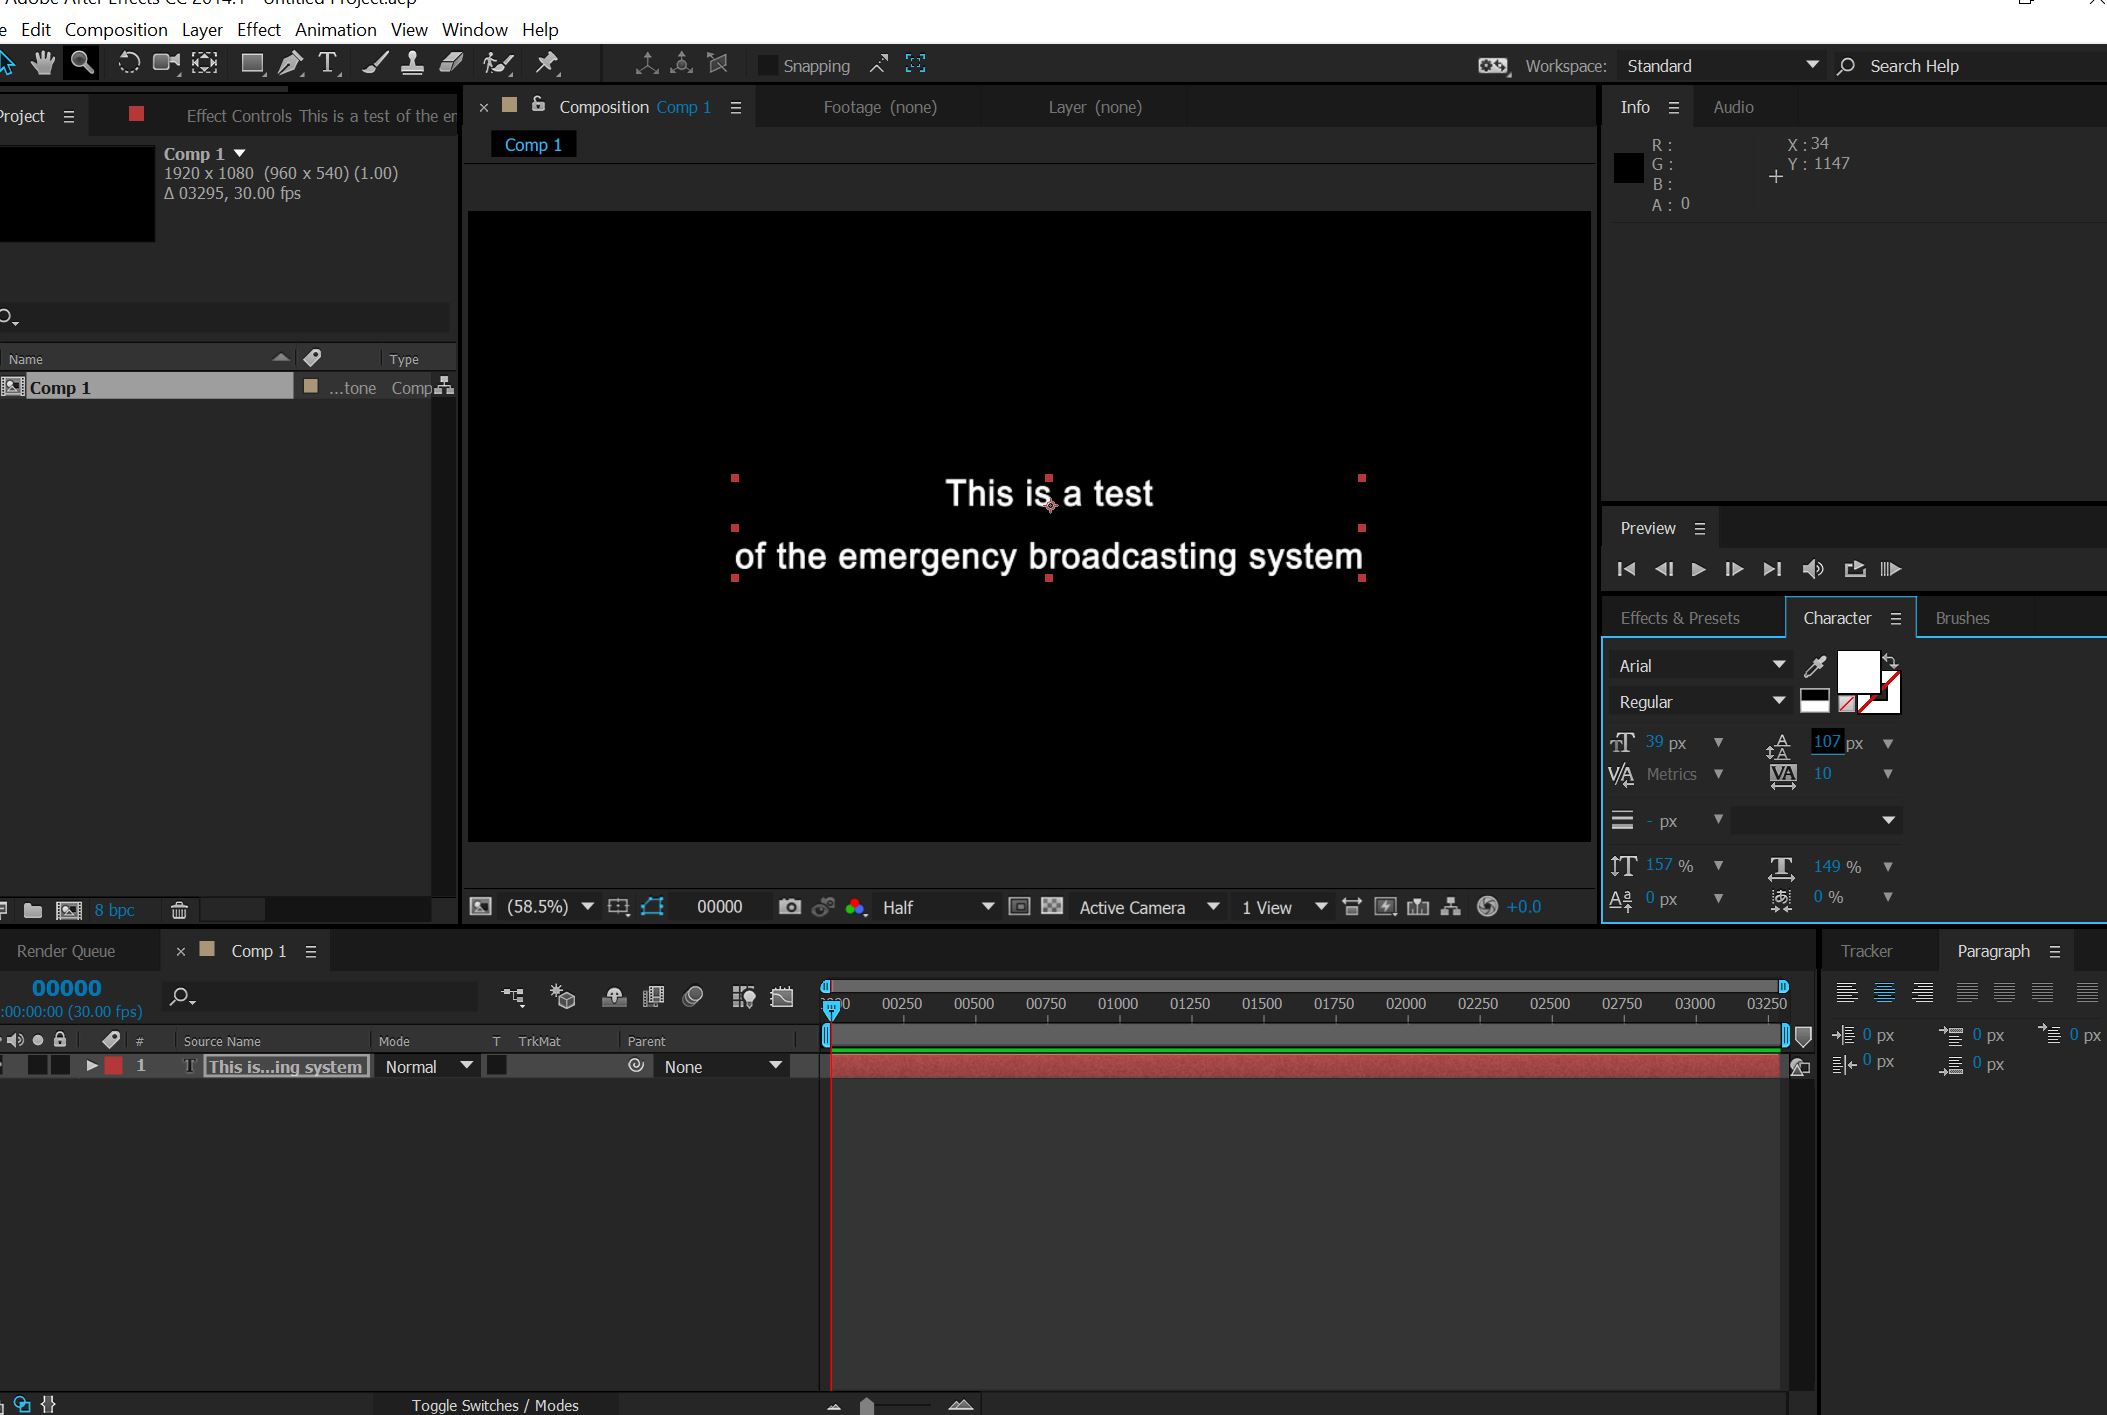2107x1415 pixels.
Task: Toggle Fast Previews in viewer footer
Action: point(1385,907)
